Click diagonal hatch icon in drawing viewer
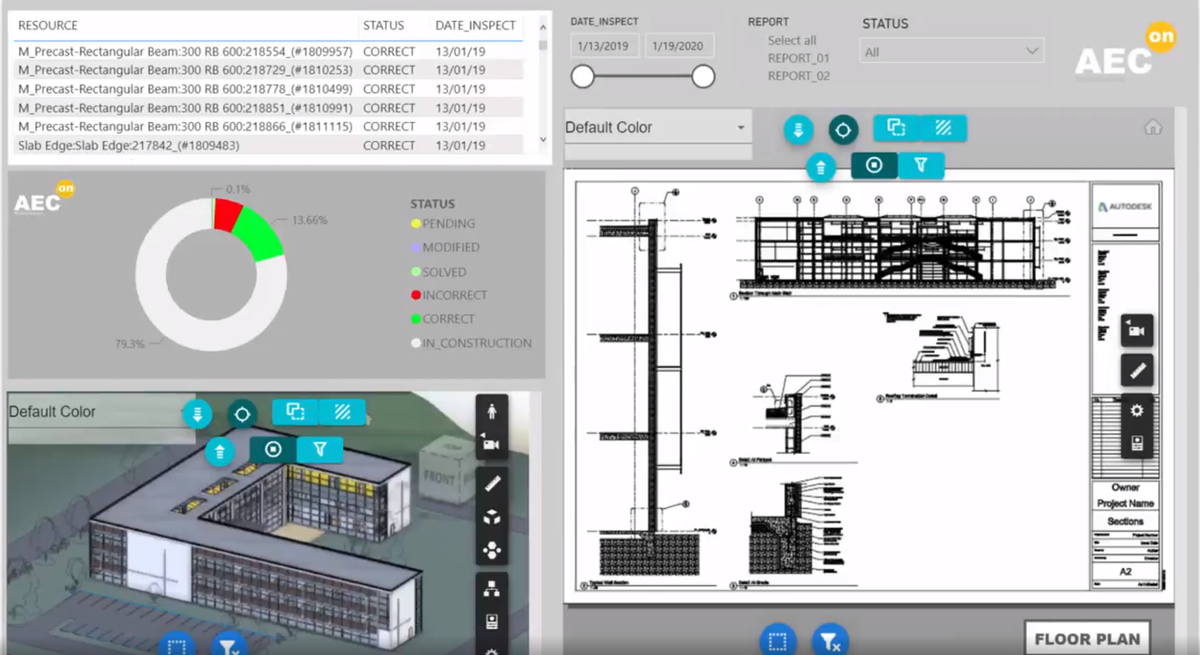 point(943,127)
